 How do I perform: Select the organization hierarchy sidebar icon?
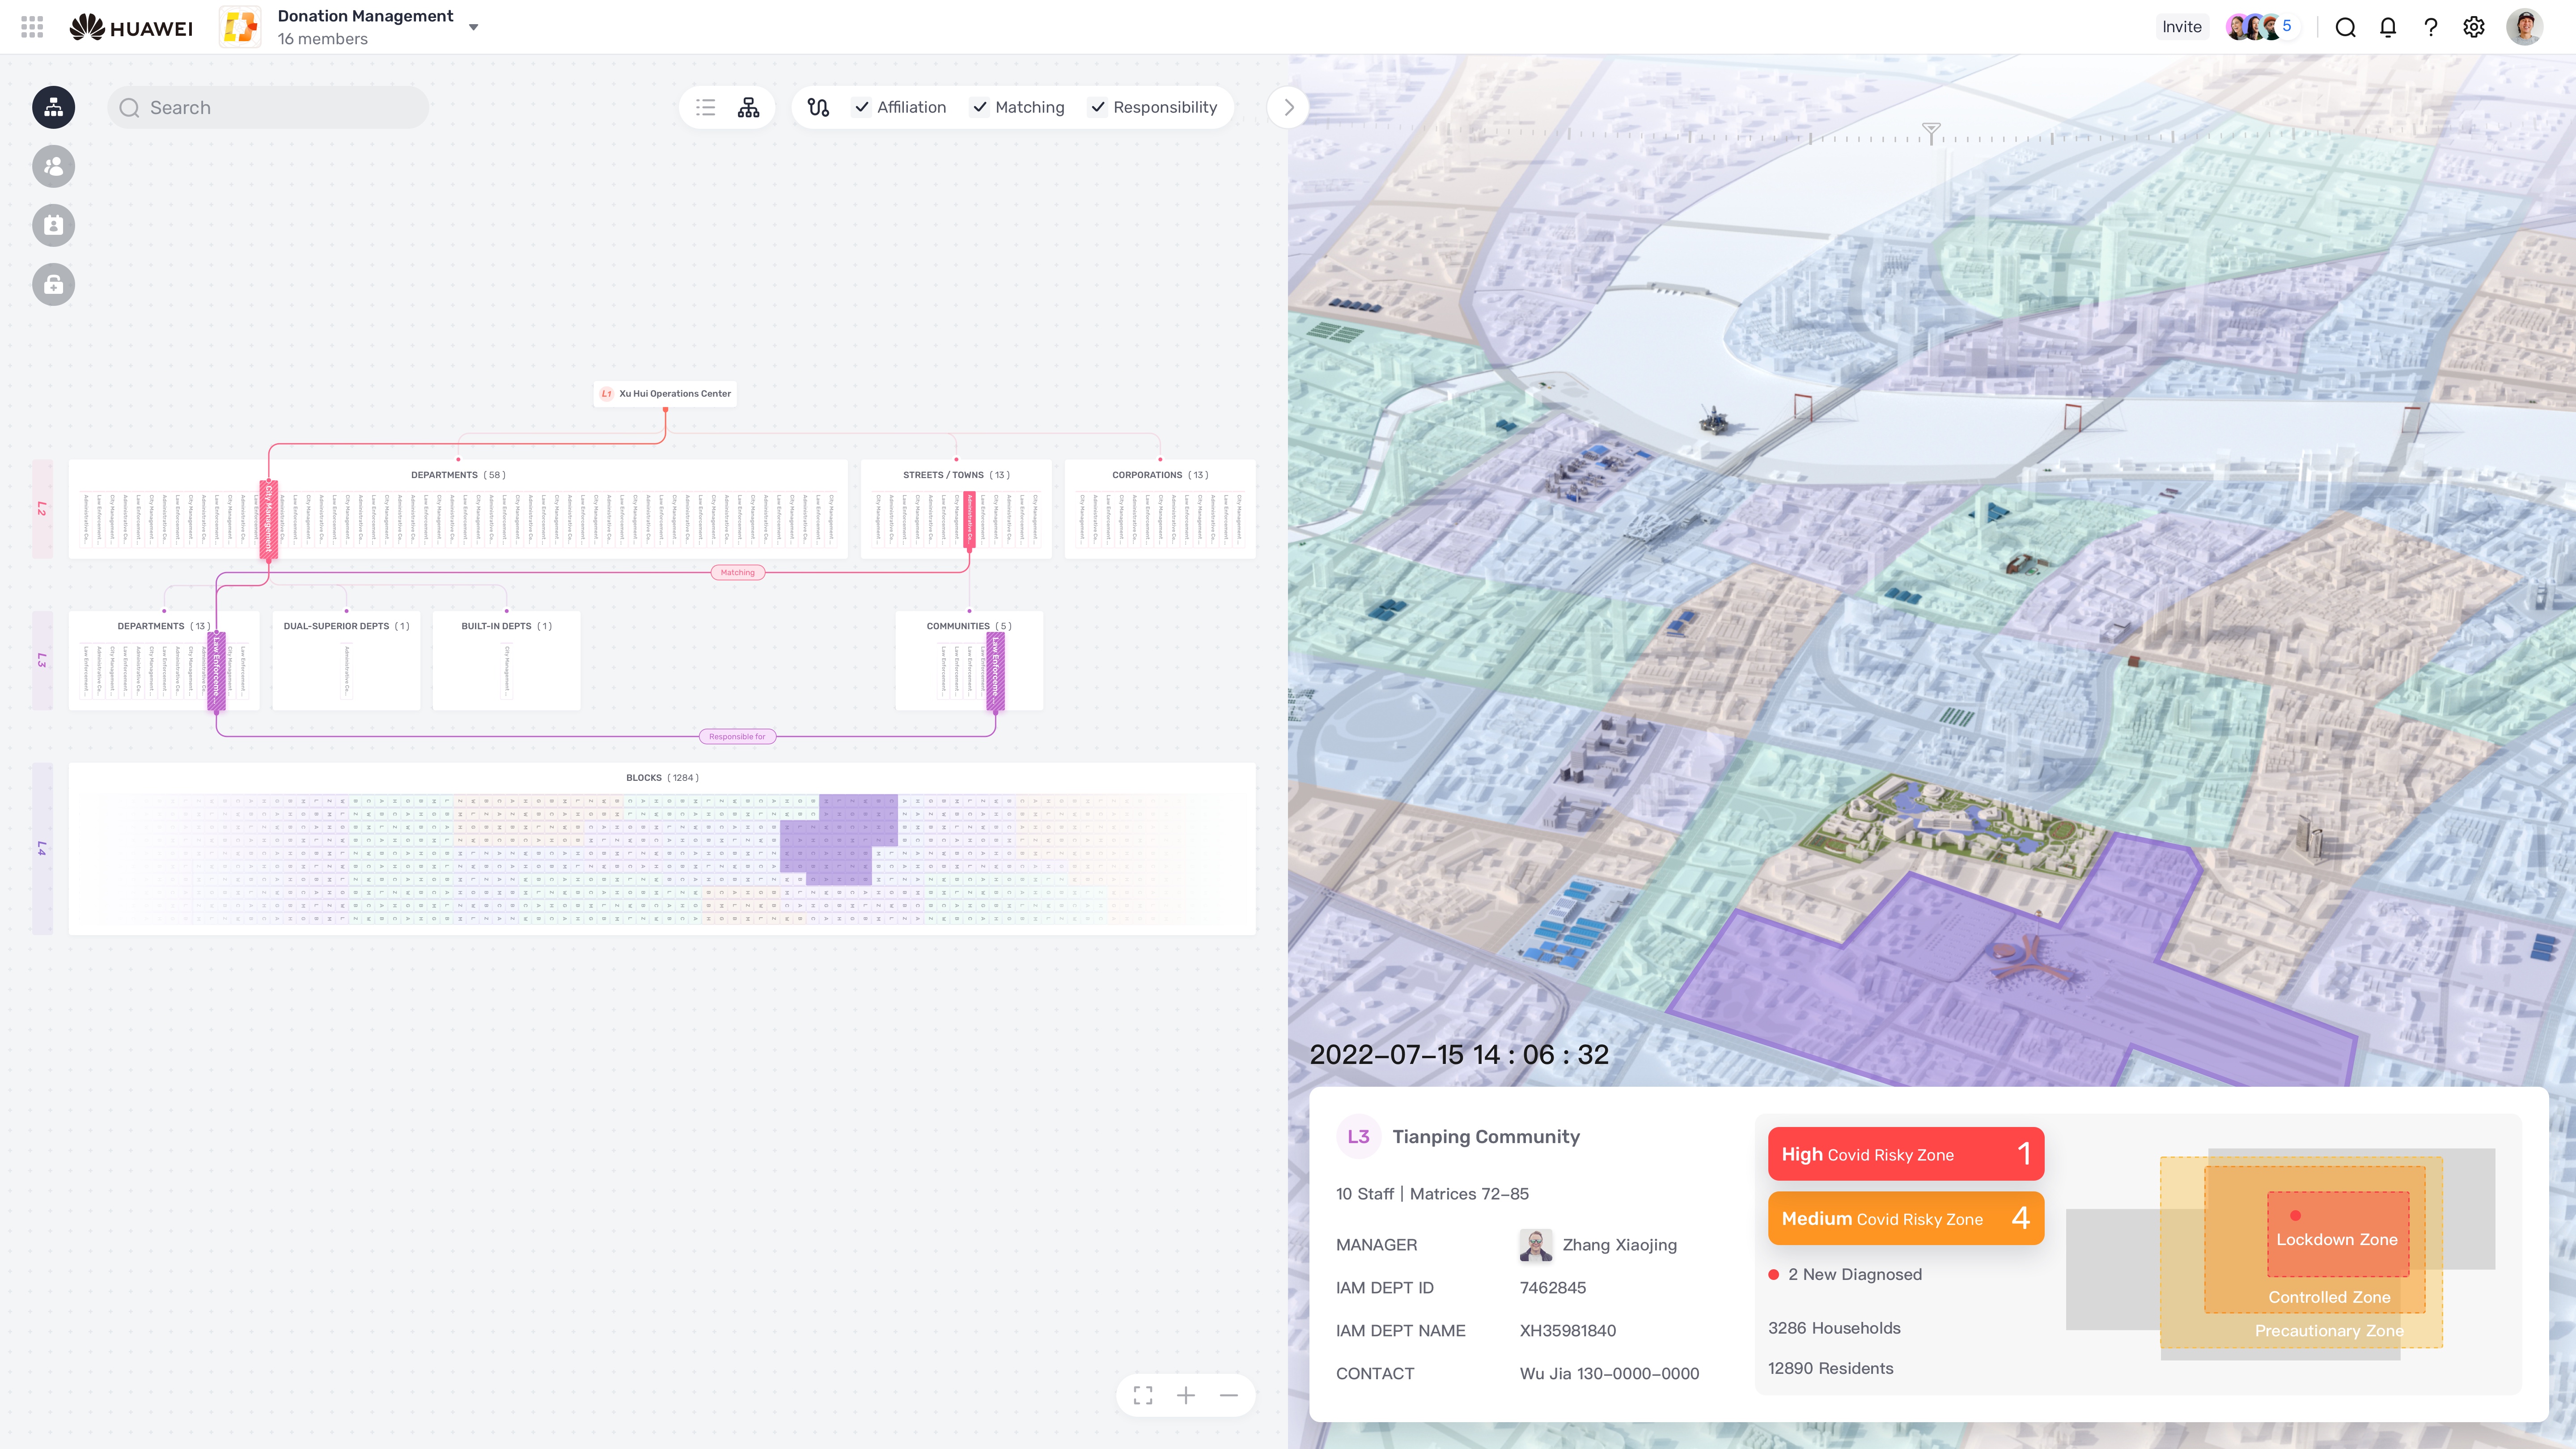pyautogui.click(x=53, y=107)
